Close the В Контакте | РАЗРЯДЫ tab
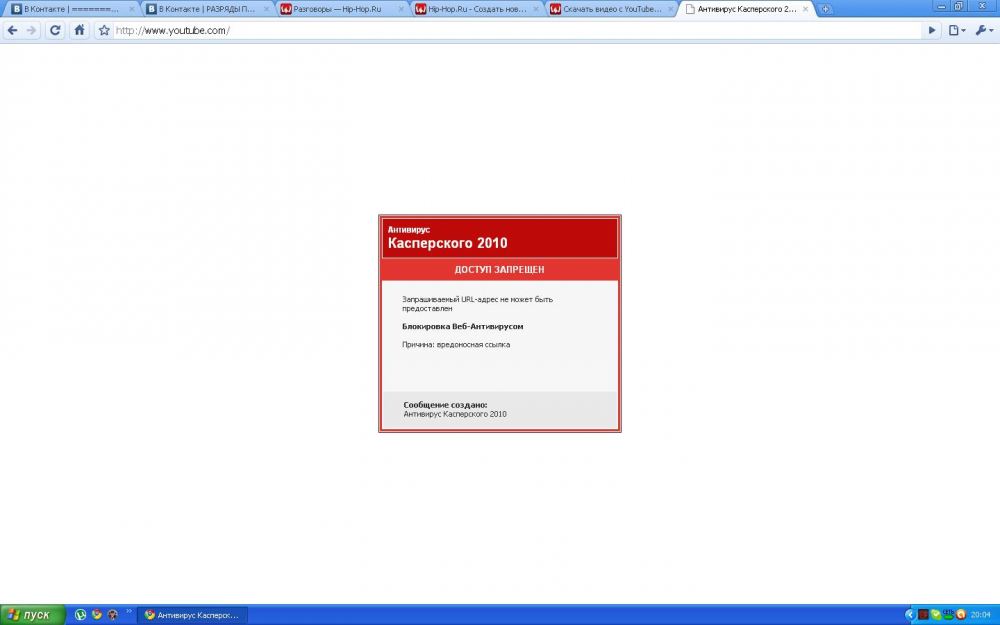Screen dimensions: 1000x625 [x=267, y=9]
